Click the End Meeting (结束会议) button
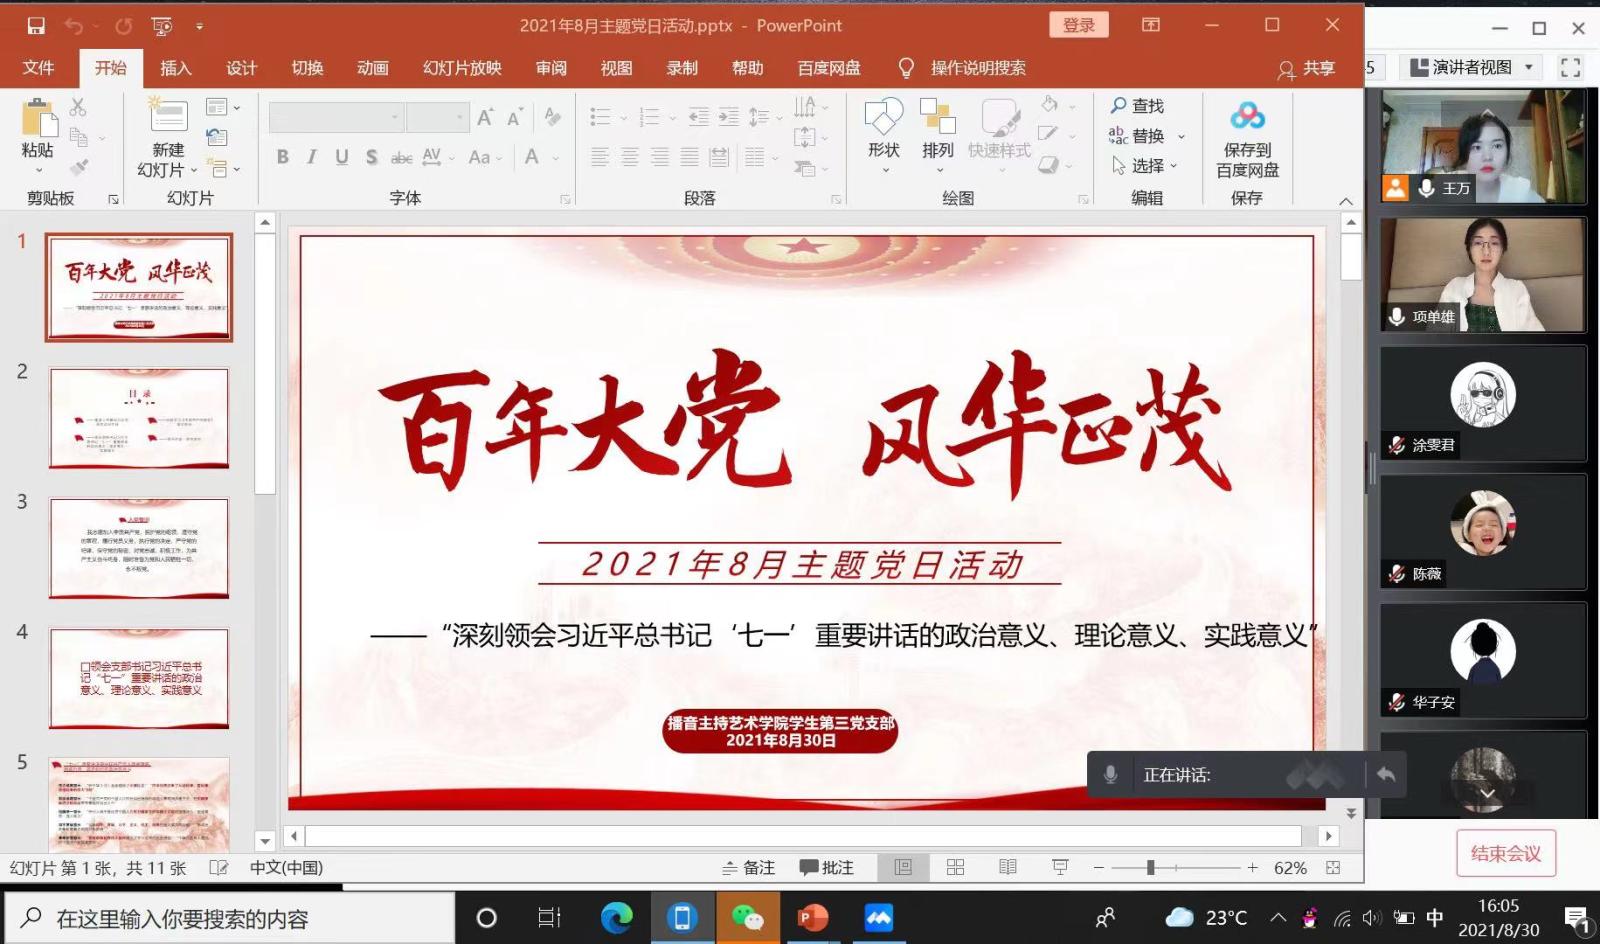This screenshot has width=1600, height=944. 1505,853
